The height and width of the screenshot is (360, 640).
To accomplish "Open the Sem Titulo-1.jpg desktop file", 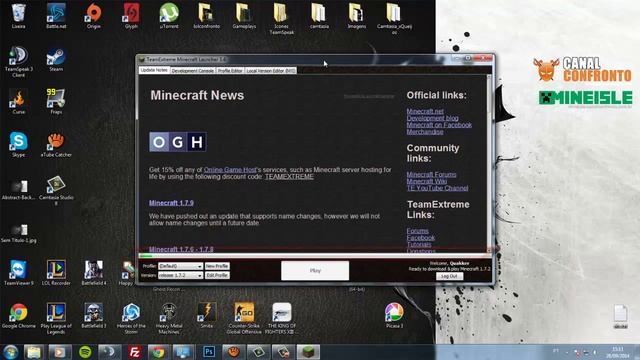I will click(18, 234).
